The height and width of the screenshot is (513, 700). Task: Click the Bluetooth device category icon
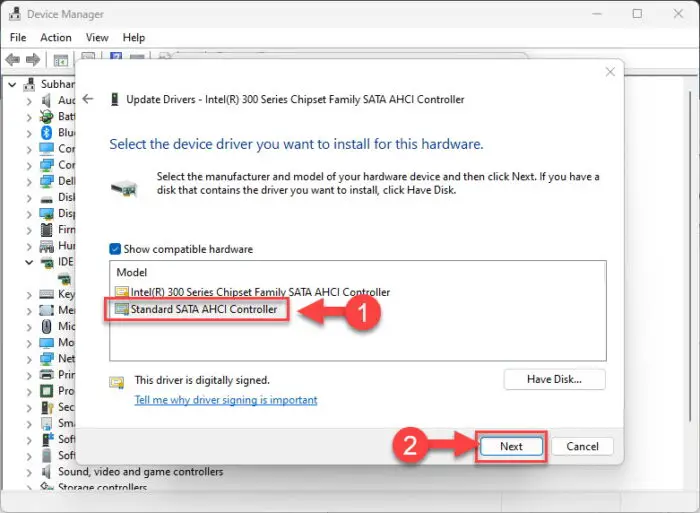[x=46, y=133]
